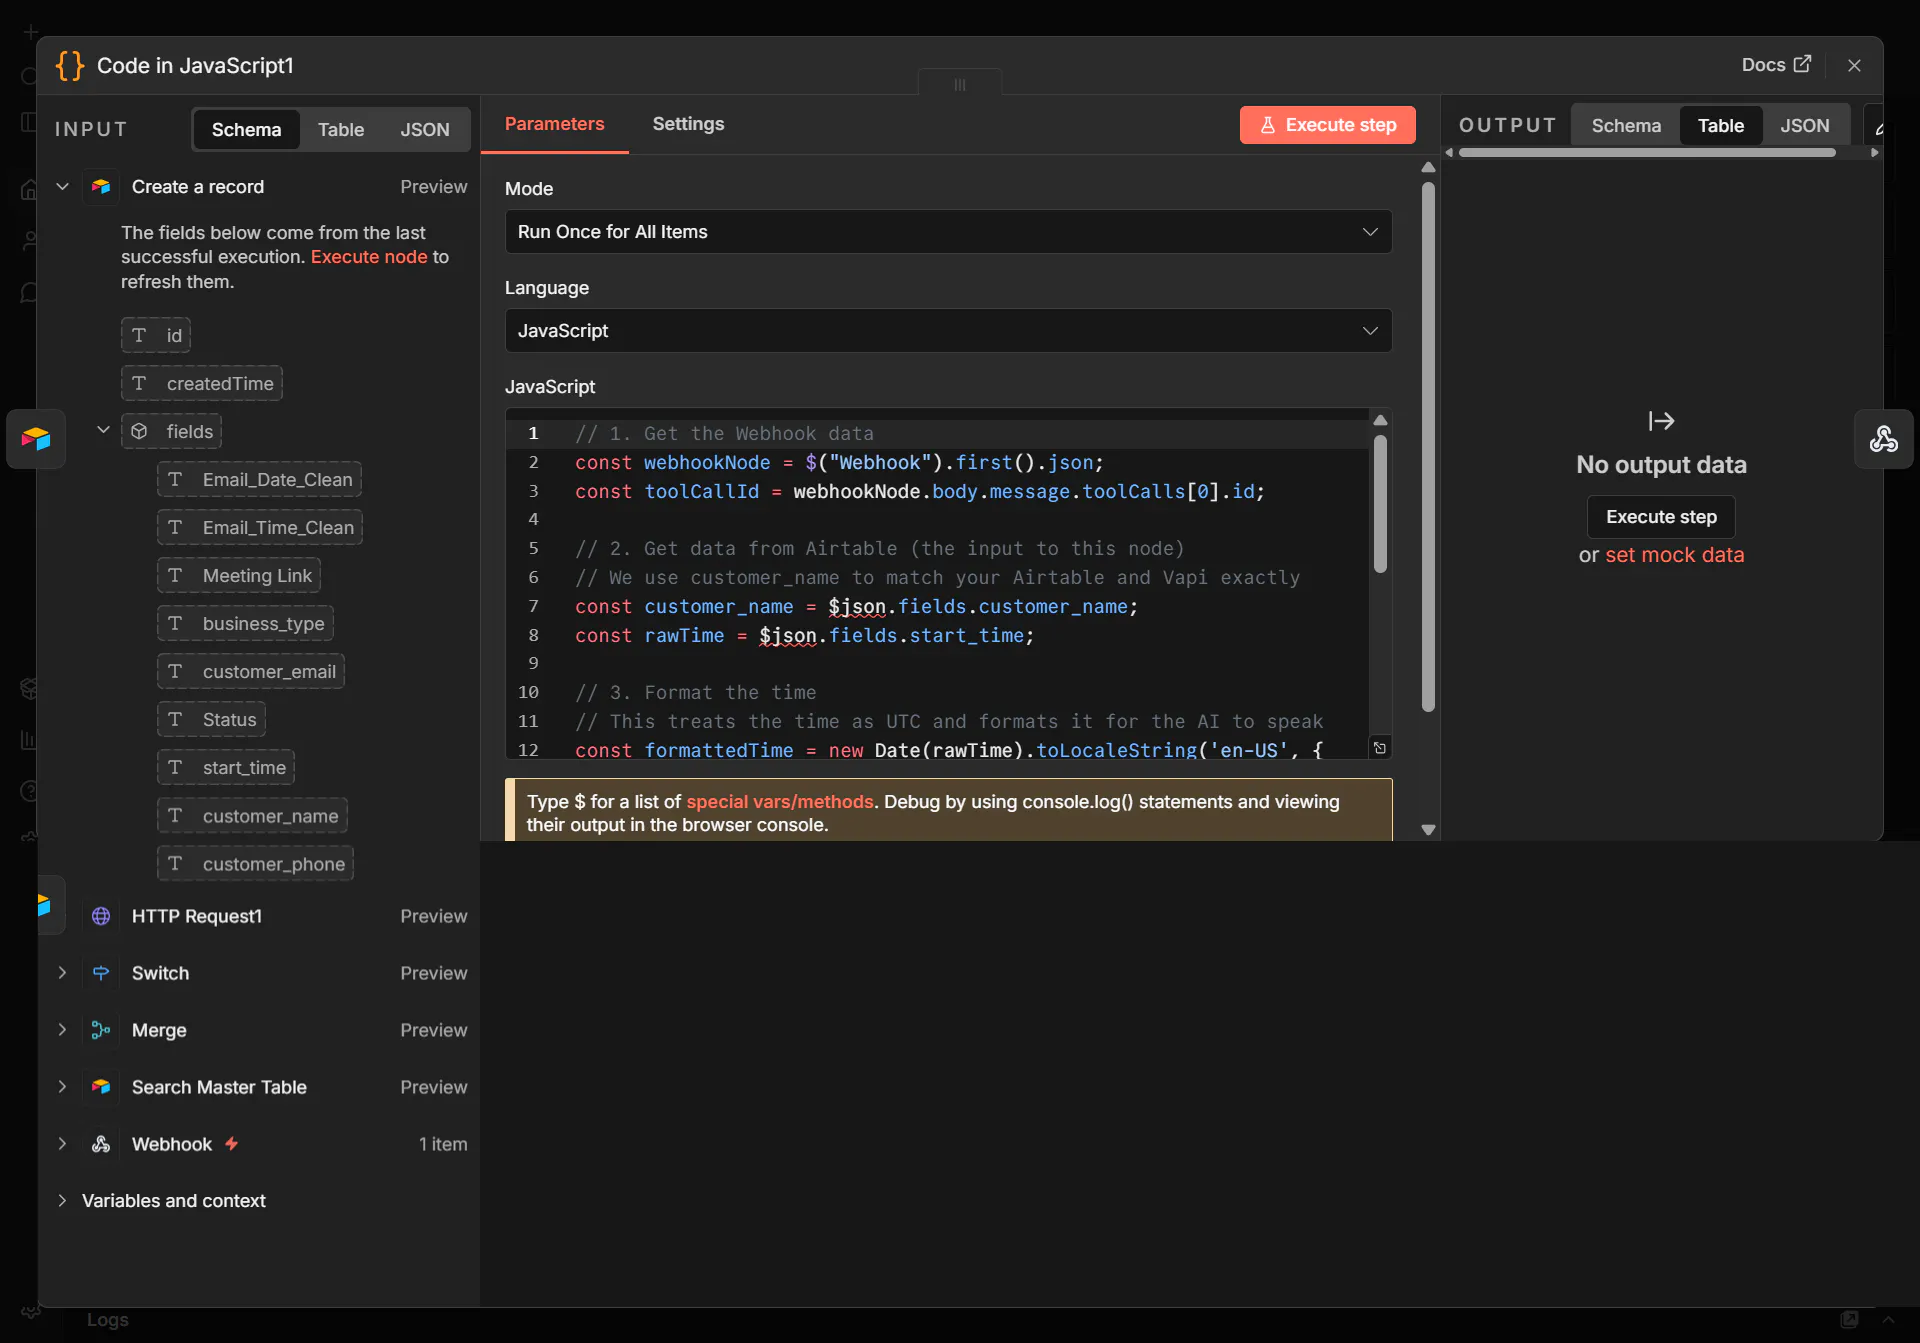Click the next node webhook icon on right edge
The height and width of the screenshot is (1343, 1920).
(x=1883, y=439)
